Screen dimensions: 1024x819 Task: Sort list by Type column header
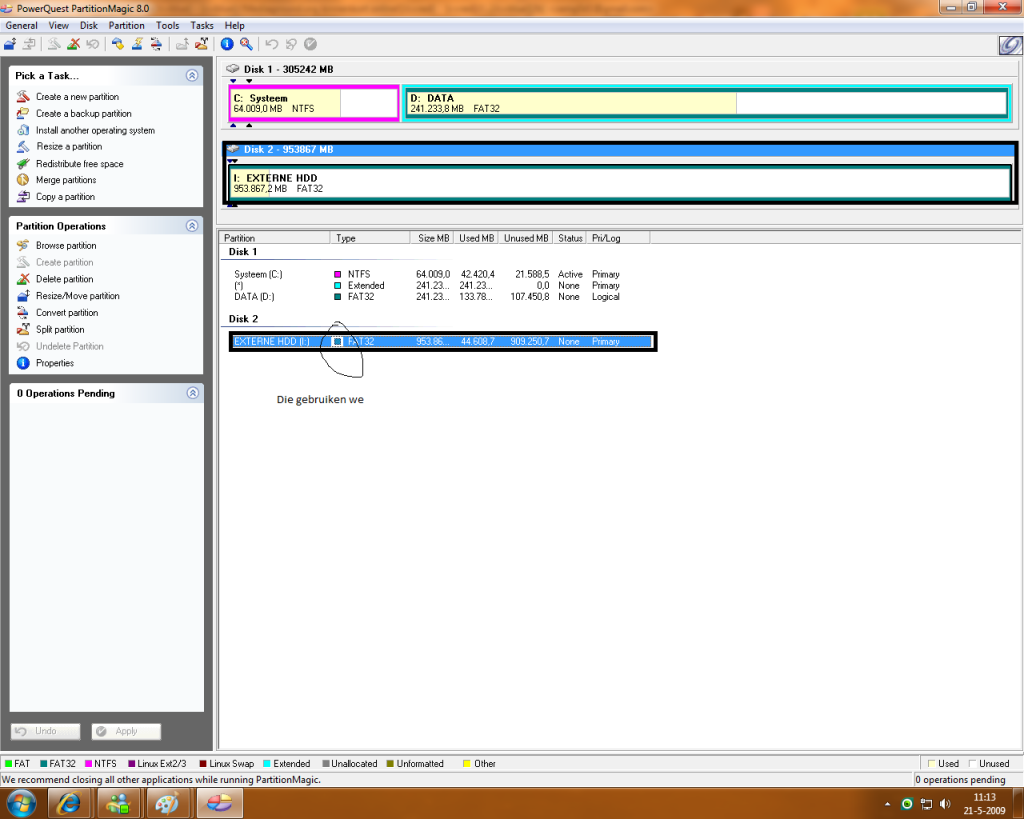[x=370, y=238]
